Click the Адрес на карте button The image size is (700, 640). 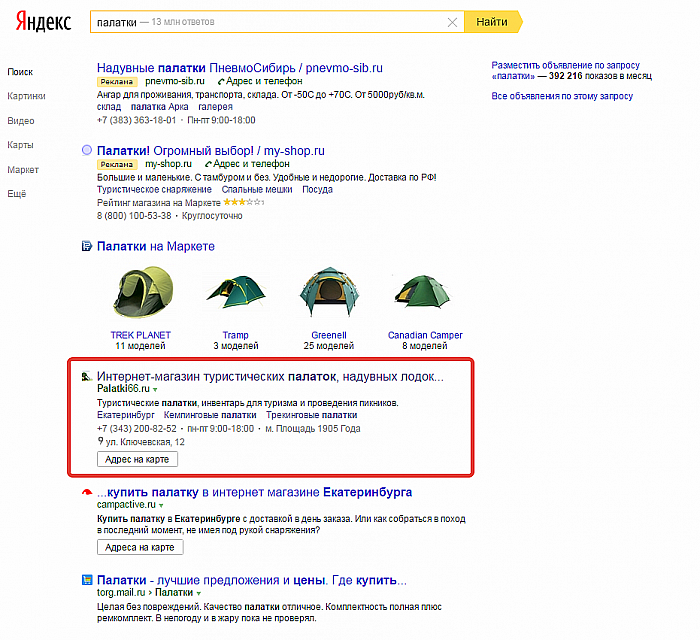point(138,459)
